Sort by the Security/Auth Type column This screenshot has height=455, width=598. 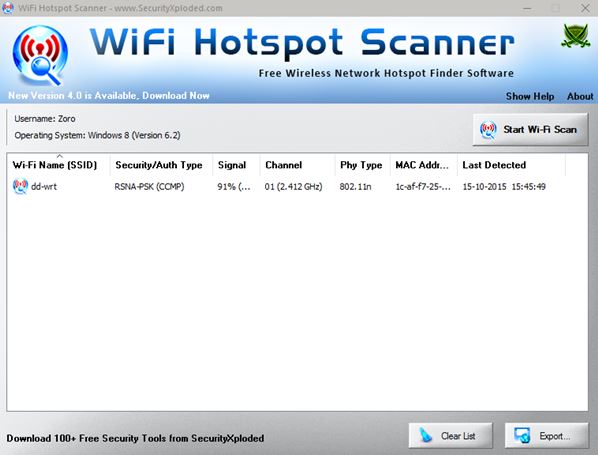[x=161, y=165]
